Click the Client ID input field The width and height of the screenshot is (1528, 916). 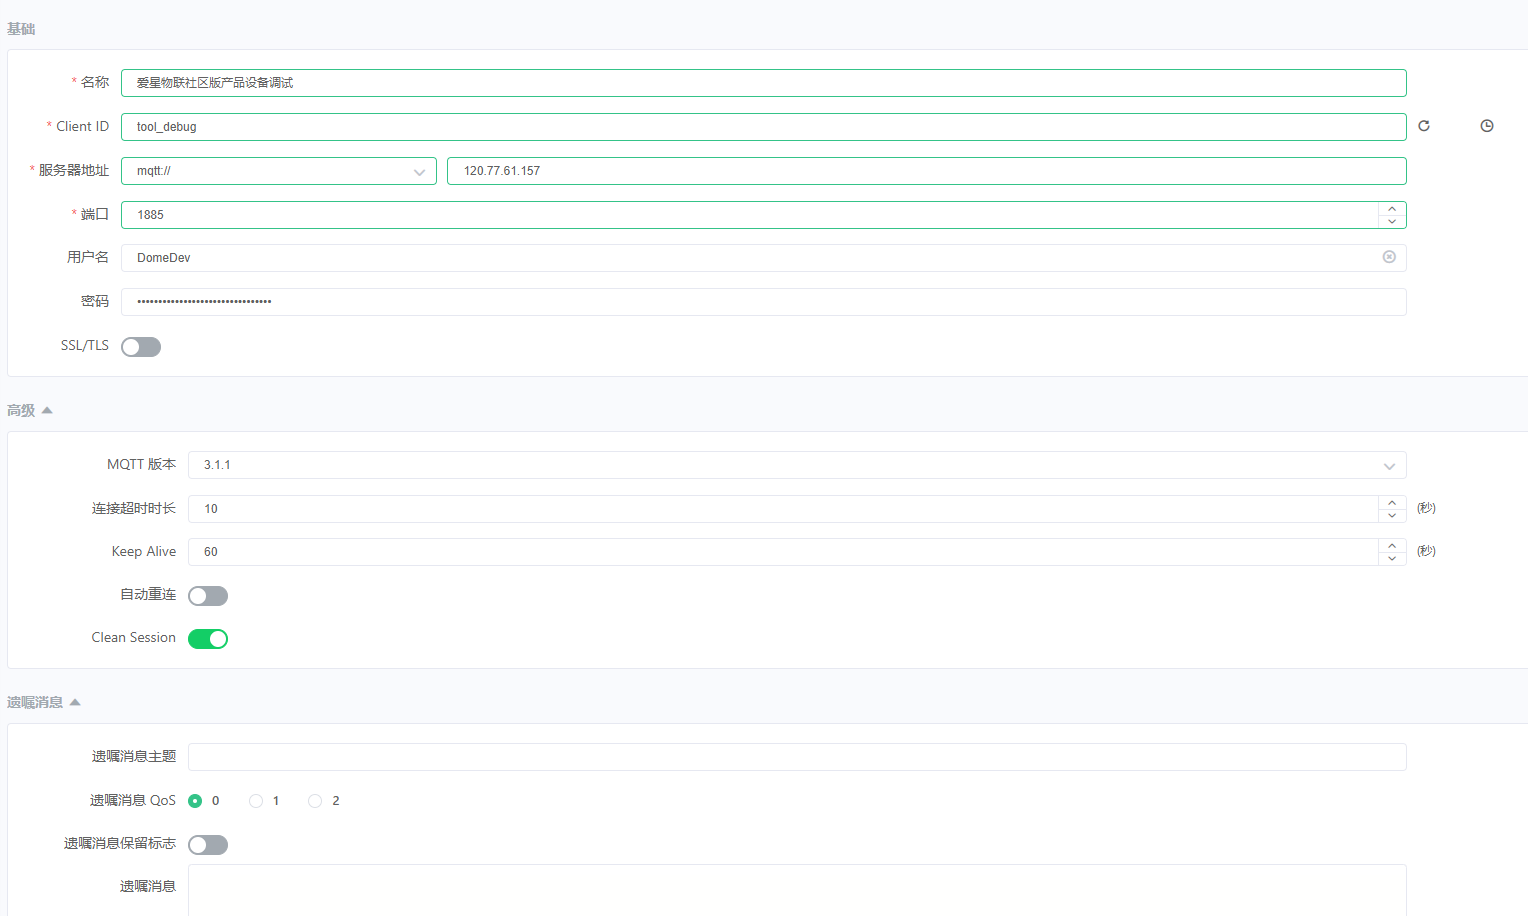click(x=764, y=127)
